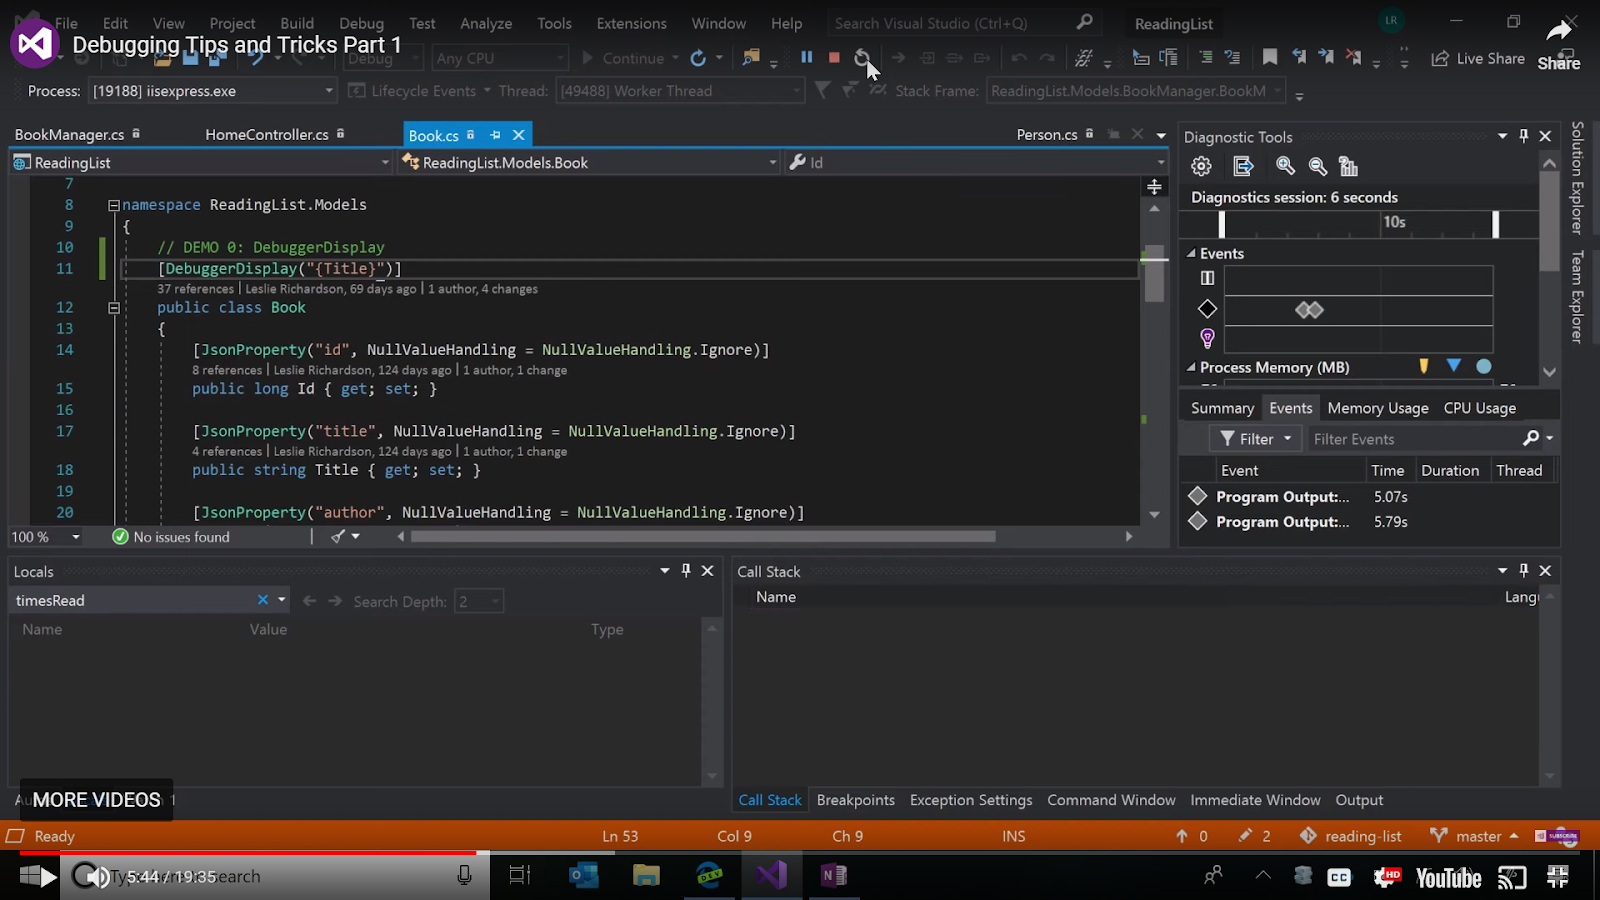
Task: Click the purple IntelliTrace lightbulb icon
Action: [x=1207, y=338]
